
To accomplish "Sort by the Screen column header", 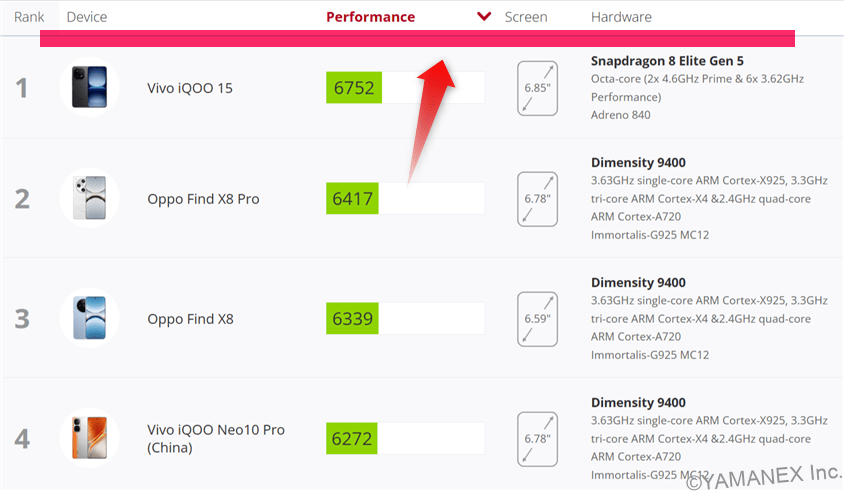I will click(526, 17).
